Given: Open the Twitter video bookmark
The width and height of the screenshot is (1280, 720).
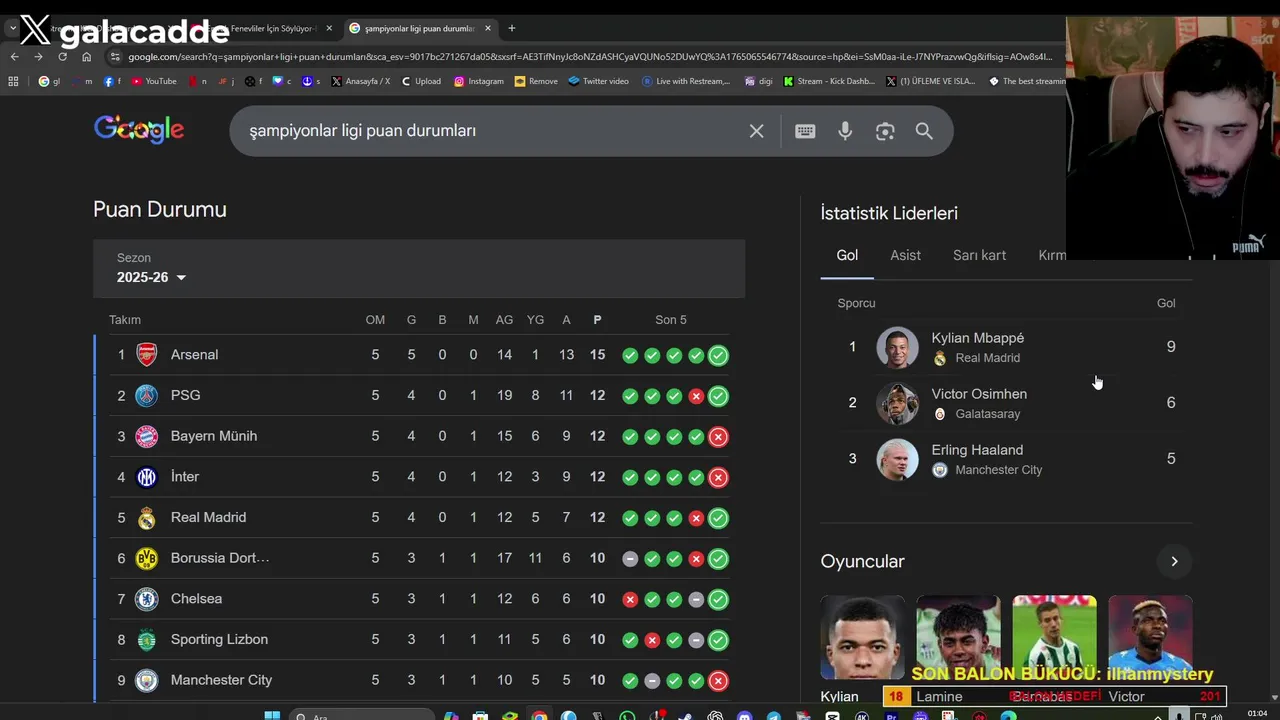Looking at the screenshot, I should pos(598,81).
